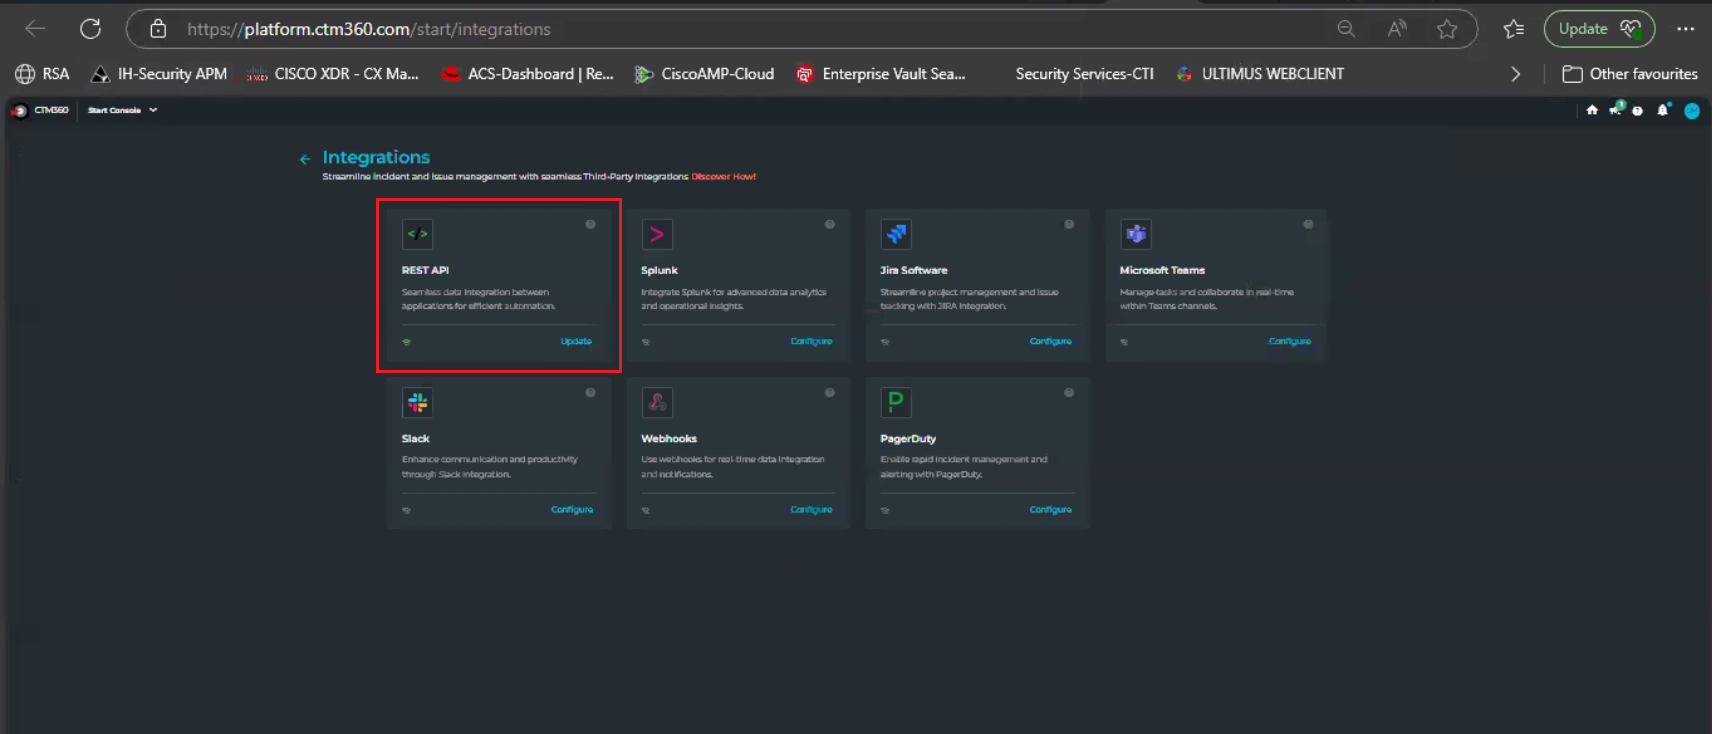Open help info on the Jira Software card
Screen dimensions: 1712x734
pyautogui.click(x=1069, y=224)
